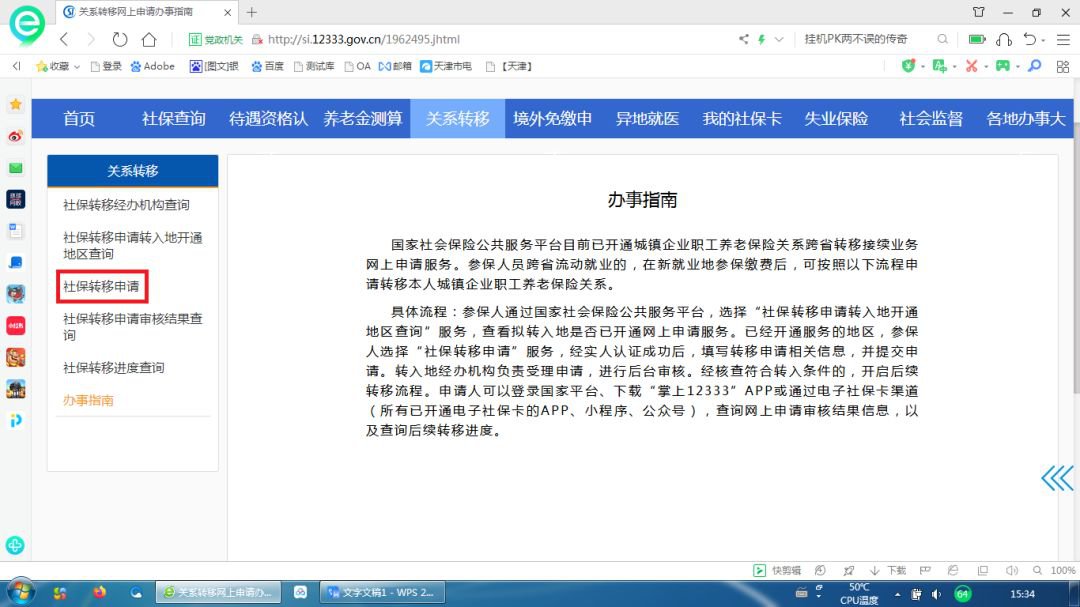This screenshot has height=607, width=1080.
Task: Open the extensions grid icon
Action: coord(1063,67)
